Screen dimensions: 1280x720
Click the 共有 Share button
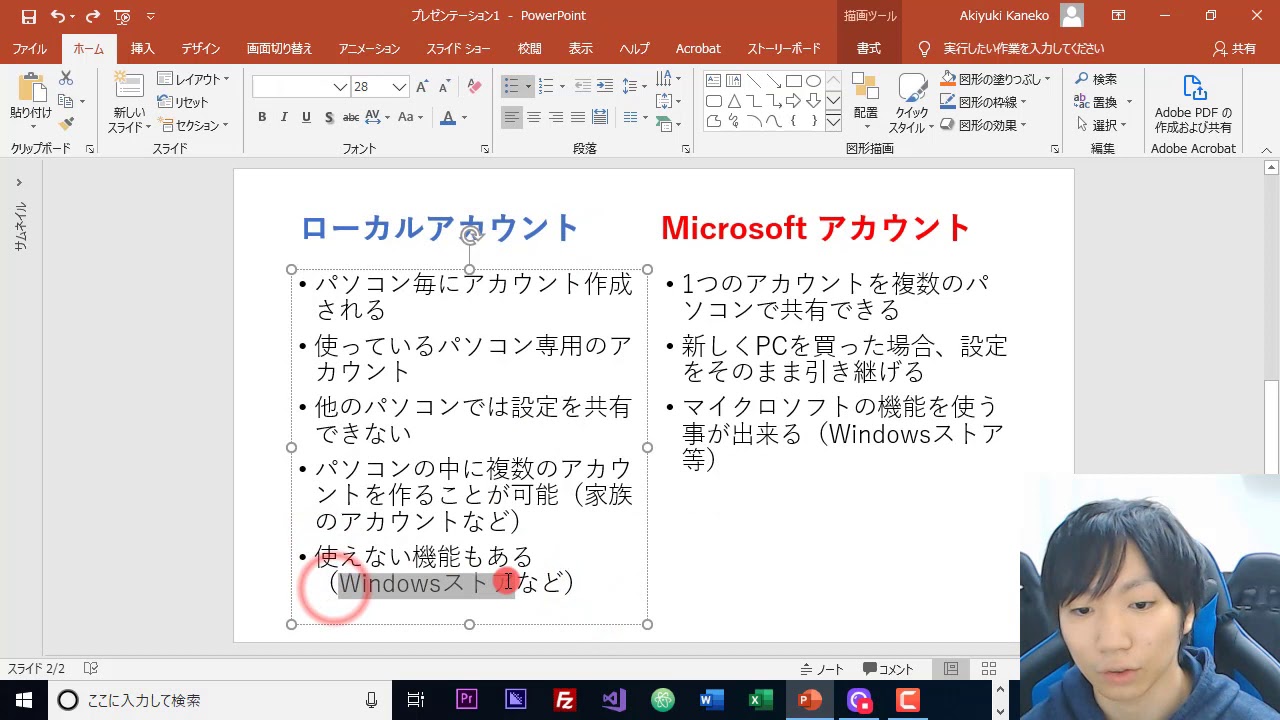point(1234,49)
